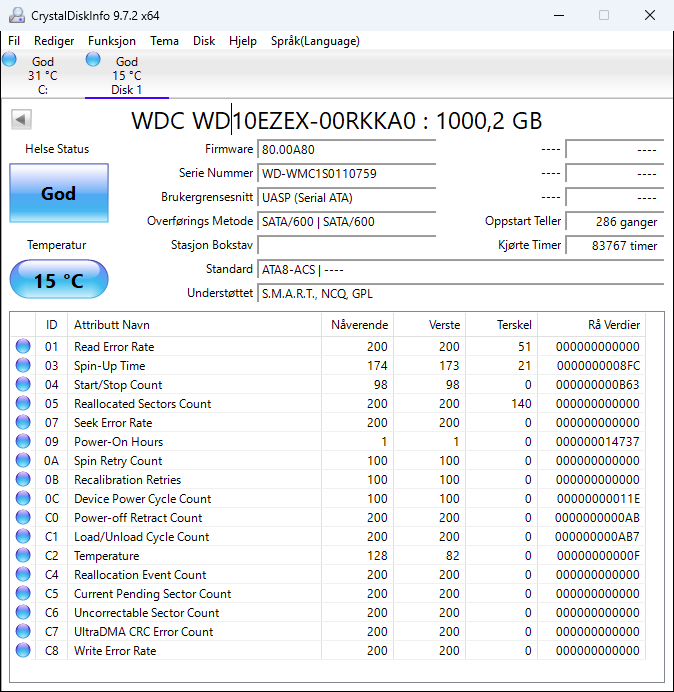Click the Firmware field 80.00A80
Screen dimensions: 674x692
[346, 150]
